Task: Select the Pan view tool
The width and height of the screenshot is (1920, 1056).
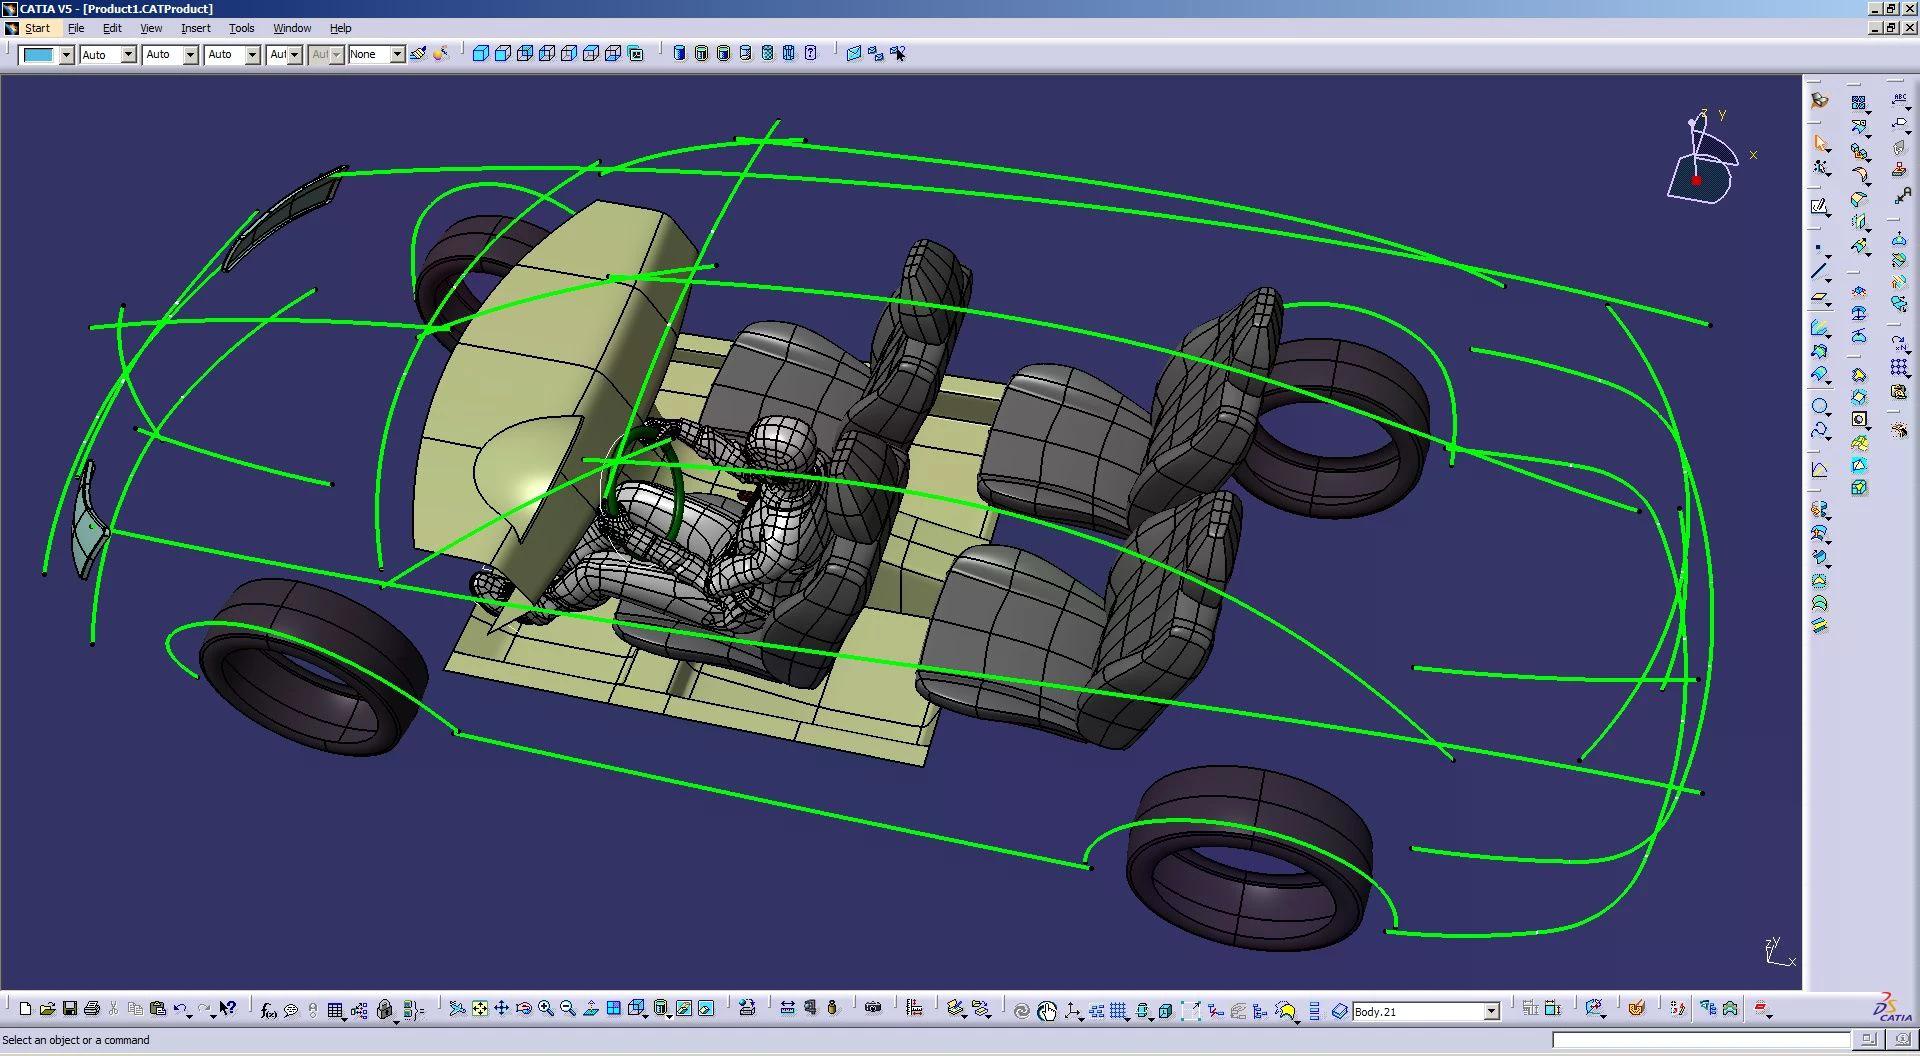Action: pos(502,1009)
